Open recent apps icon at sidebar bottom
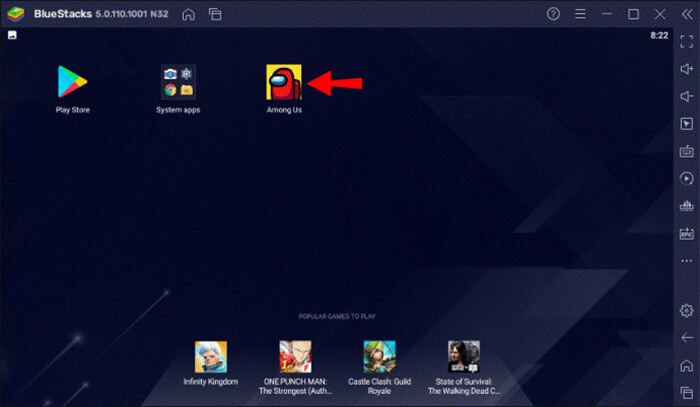The width and height of the screenshot is (700, 407). pos(687,393)
